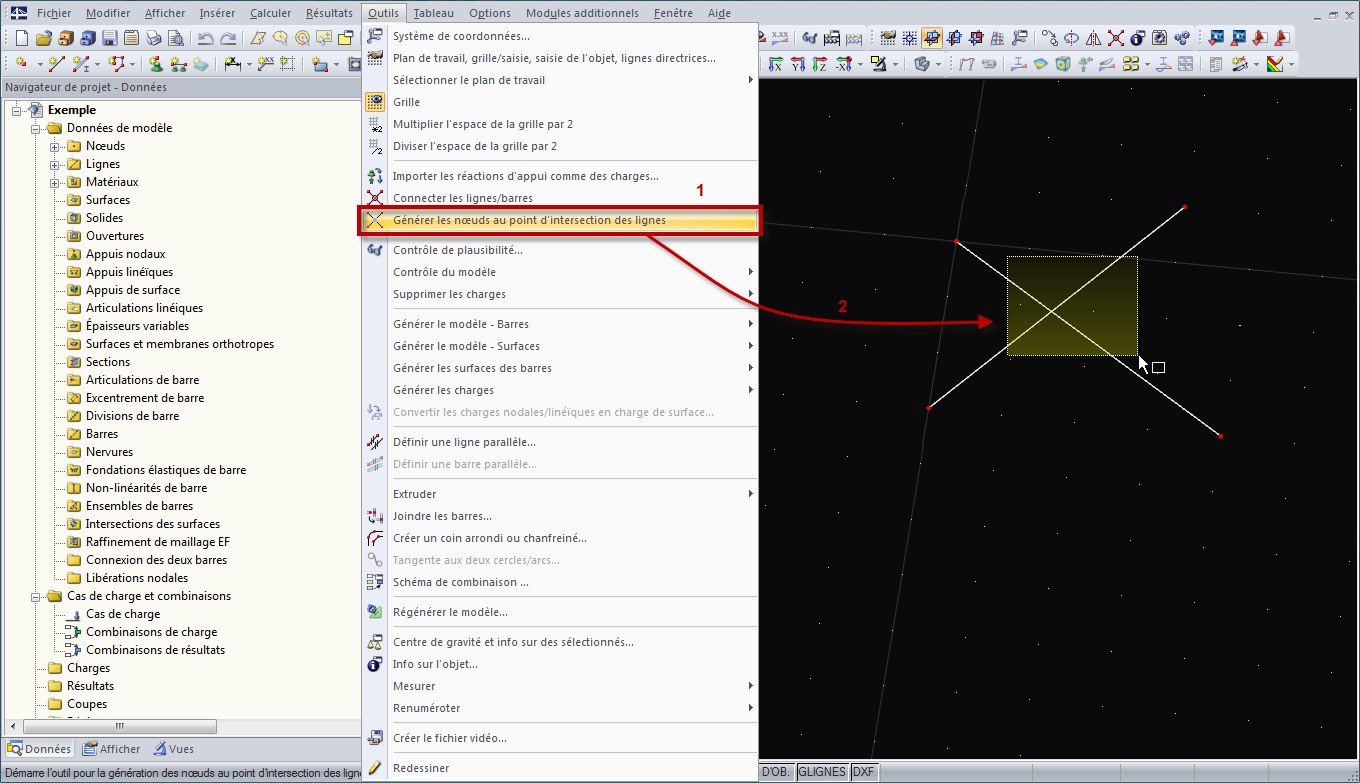Select the new node tool icon
1360x783 pixels.
[23, 64]
